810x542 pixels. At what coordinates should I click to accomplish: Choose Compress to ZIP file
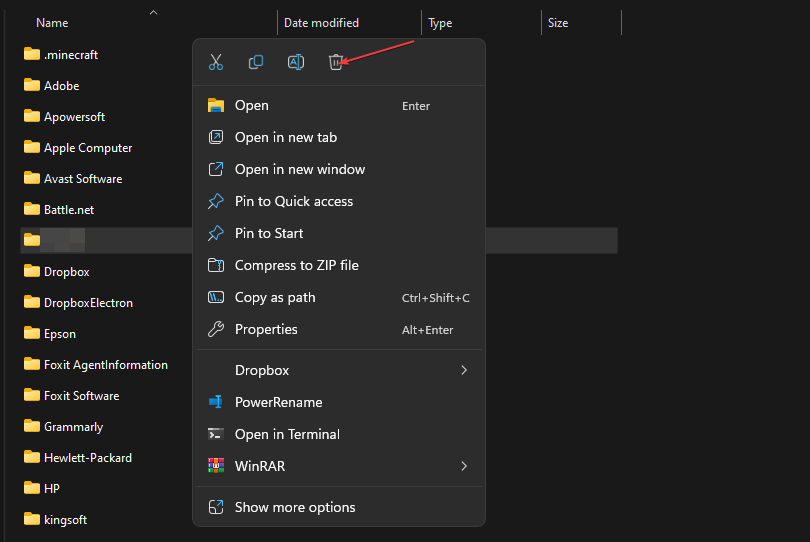point(339,266)
